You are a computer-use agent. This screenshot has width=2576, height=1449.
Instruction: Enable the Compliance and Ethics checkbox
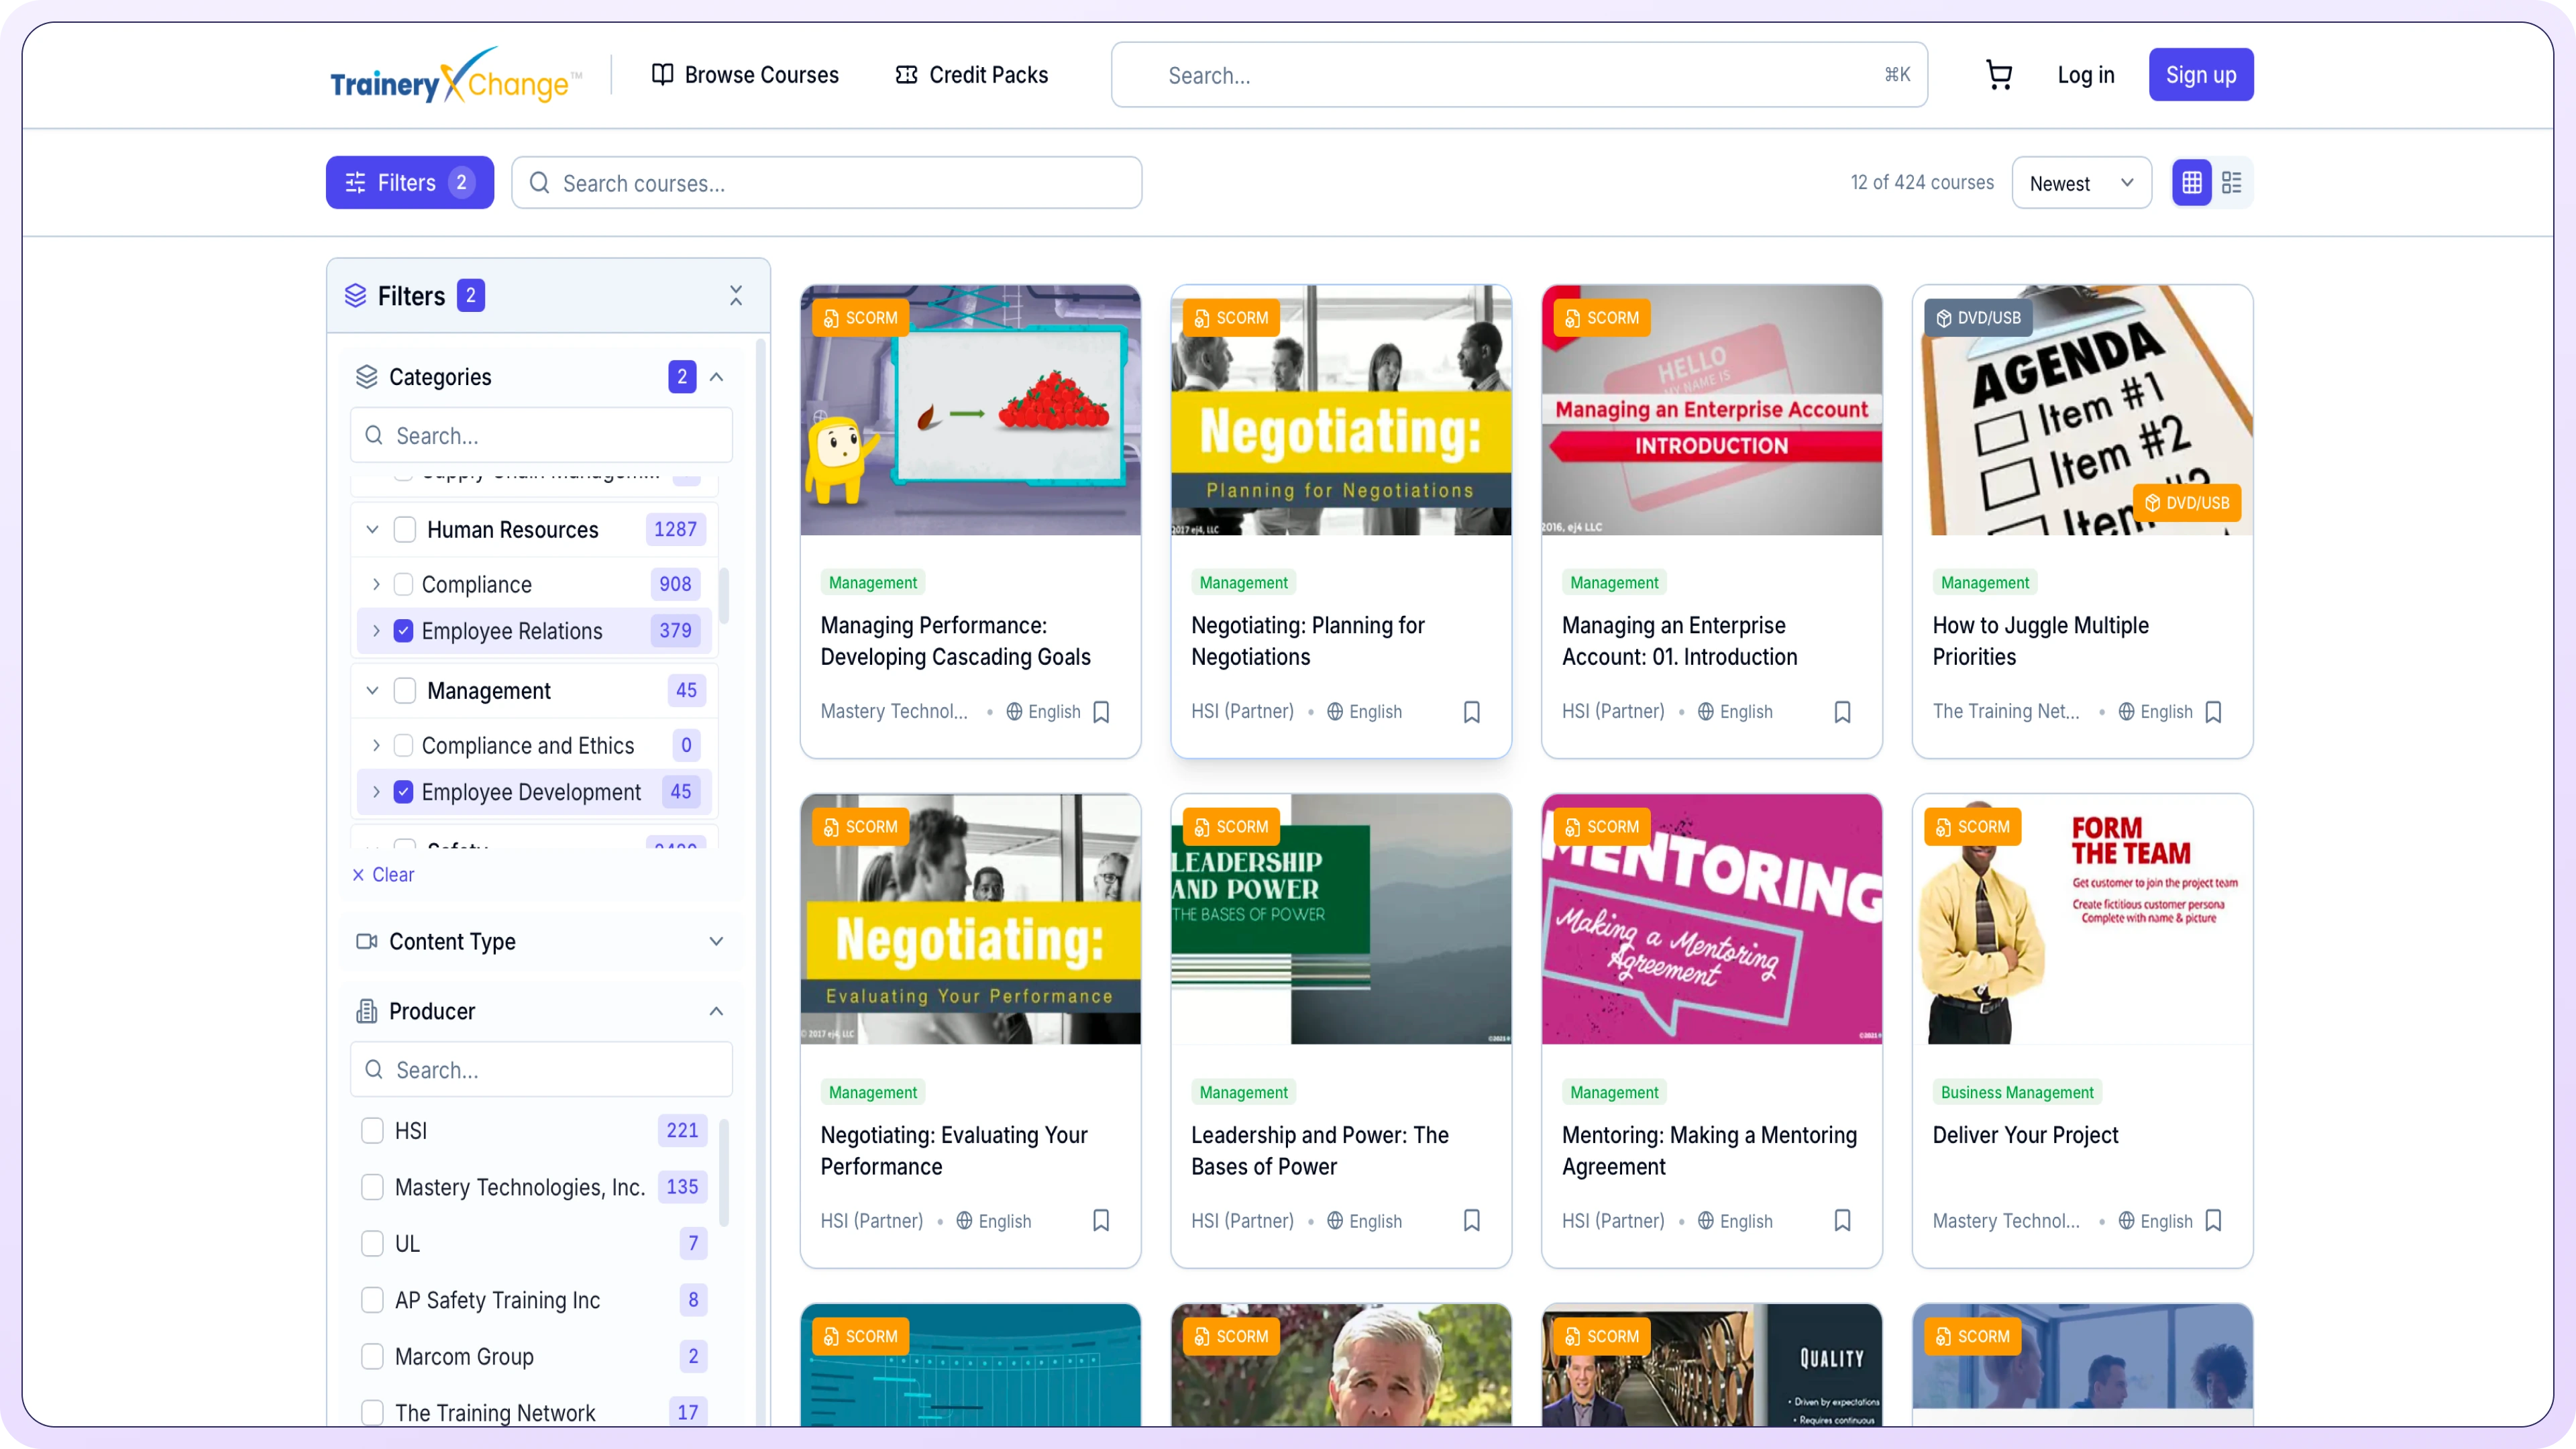(x=403, y=746)
